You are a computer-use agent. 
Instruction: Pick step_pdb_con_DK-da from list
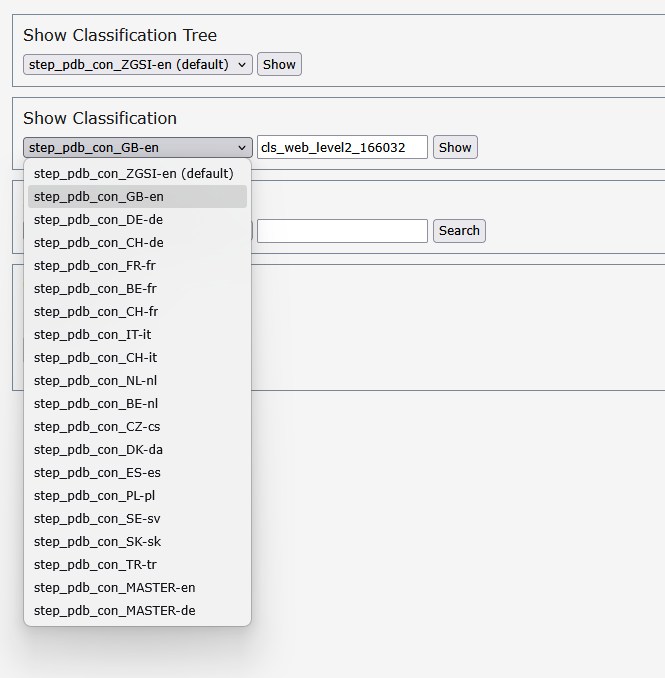[x=98, y=449]
